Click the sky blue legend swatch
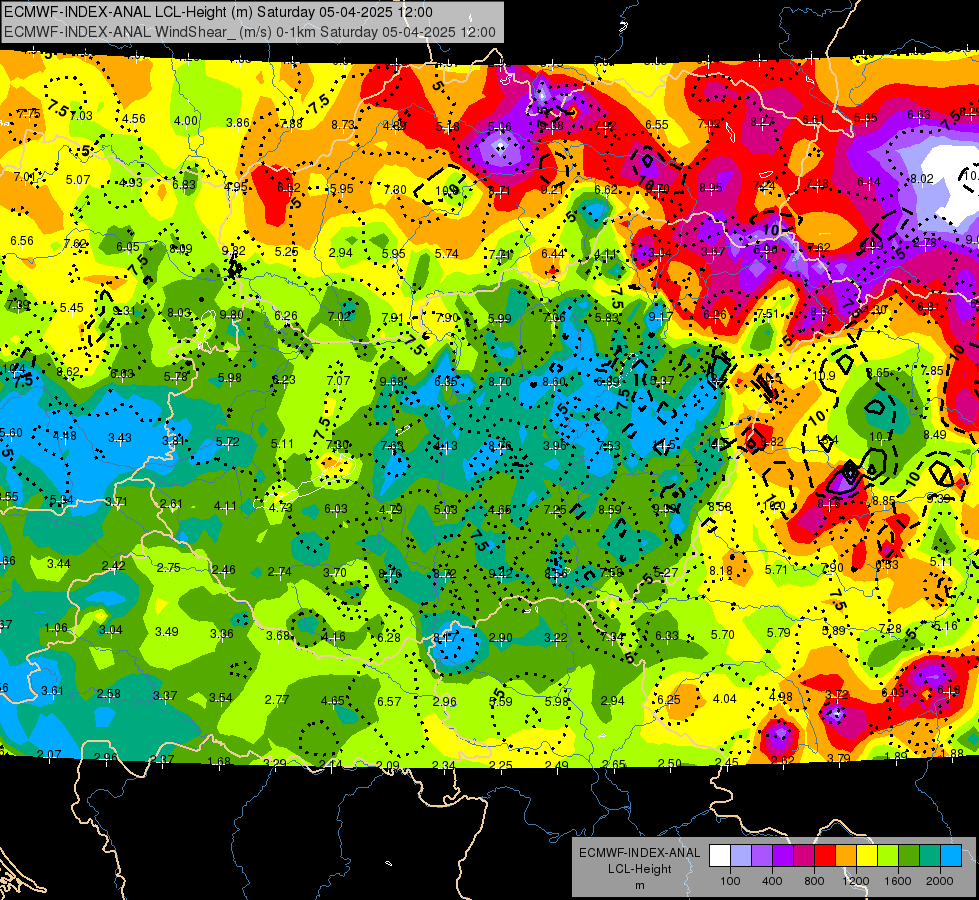The image size is (979, 900). pyautogui.click(x=952, y=856)
